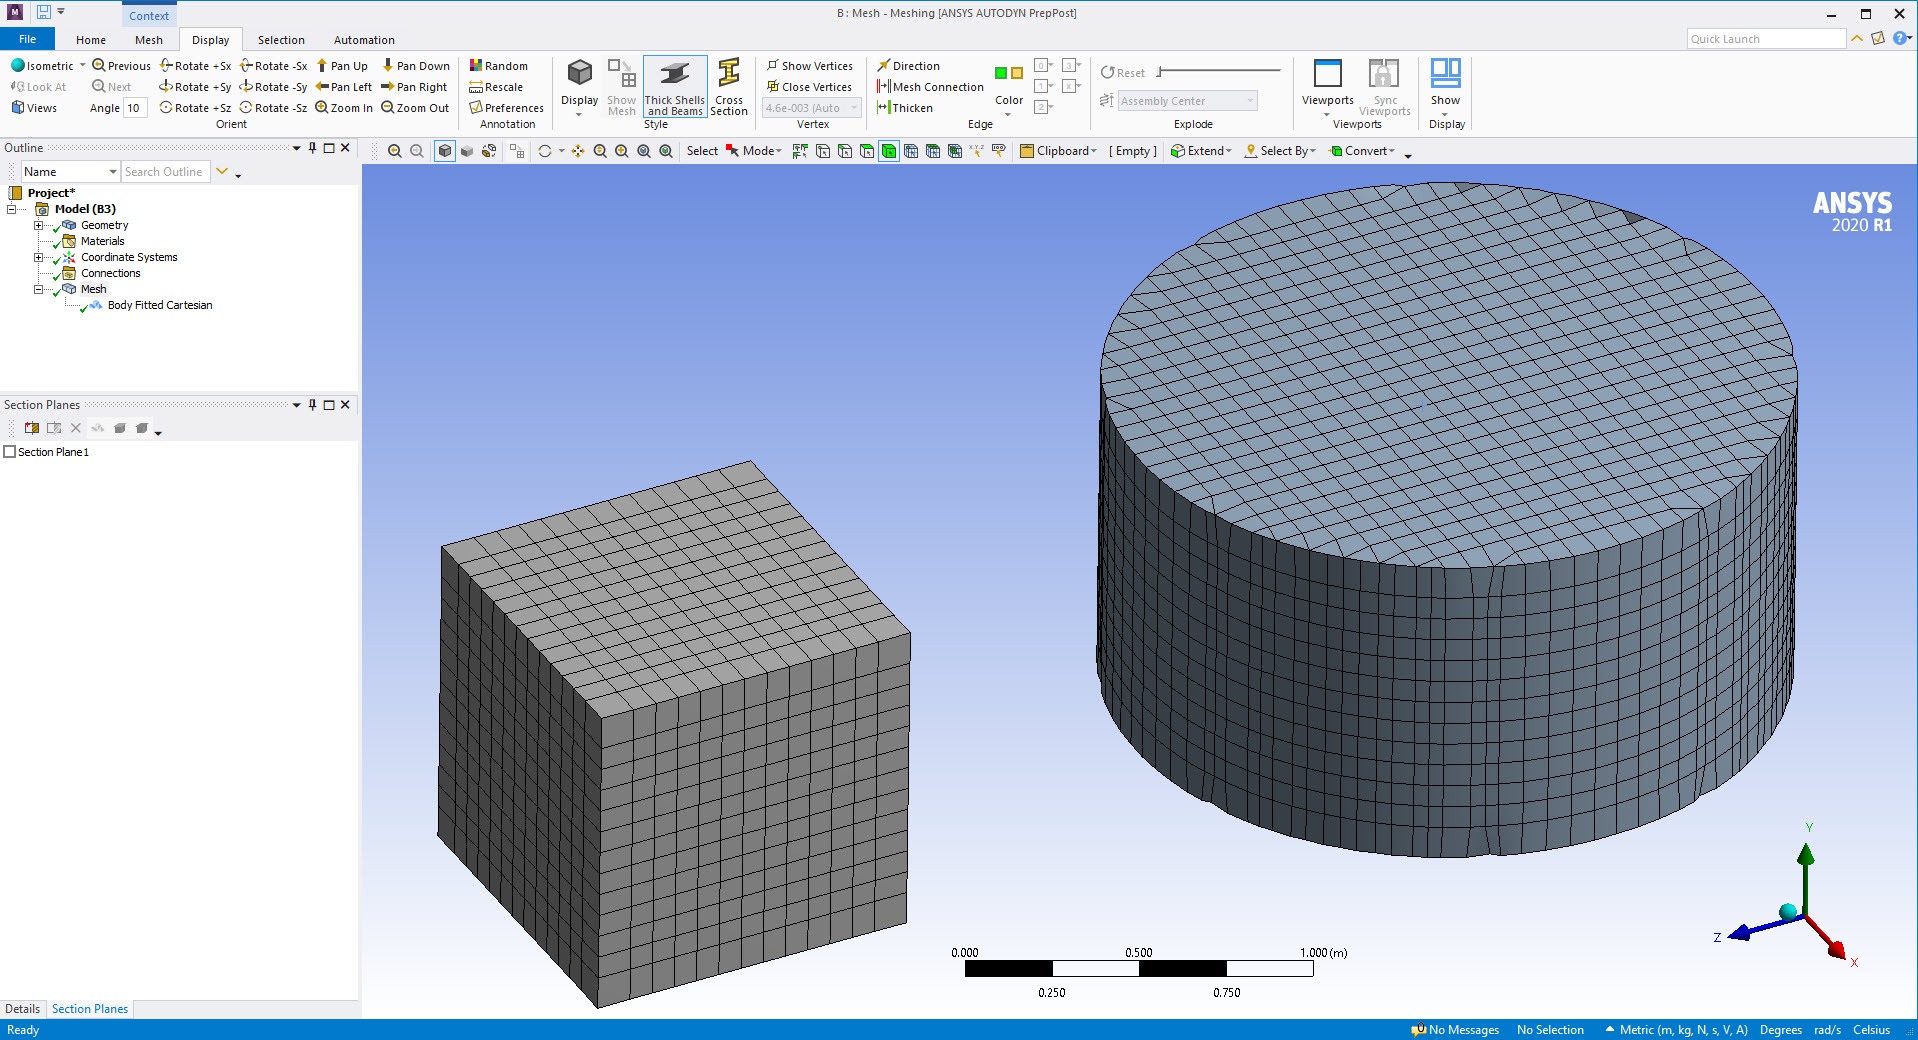Image resolution: width=1918 pixels, height=1040 pixels.
Task: Open the Isometric views dropdown
Action: pos(82,65)
